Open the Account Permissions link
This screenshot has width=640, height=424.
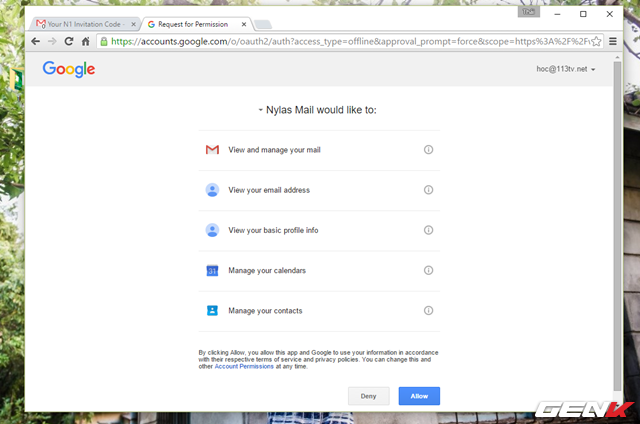coord(244,366)
